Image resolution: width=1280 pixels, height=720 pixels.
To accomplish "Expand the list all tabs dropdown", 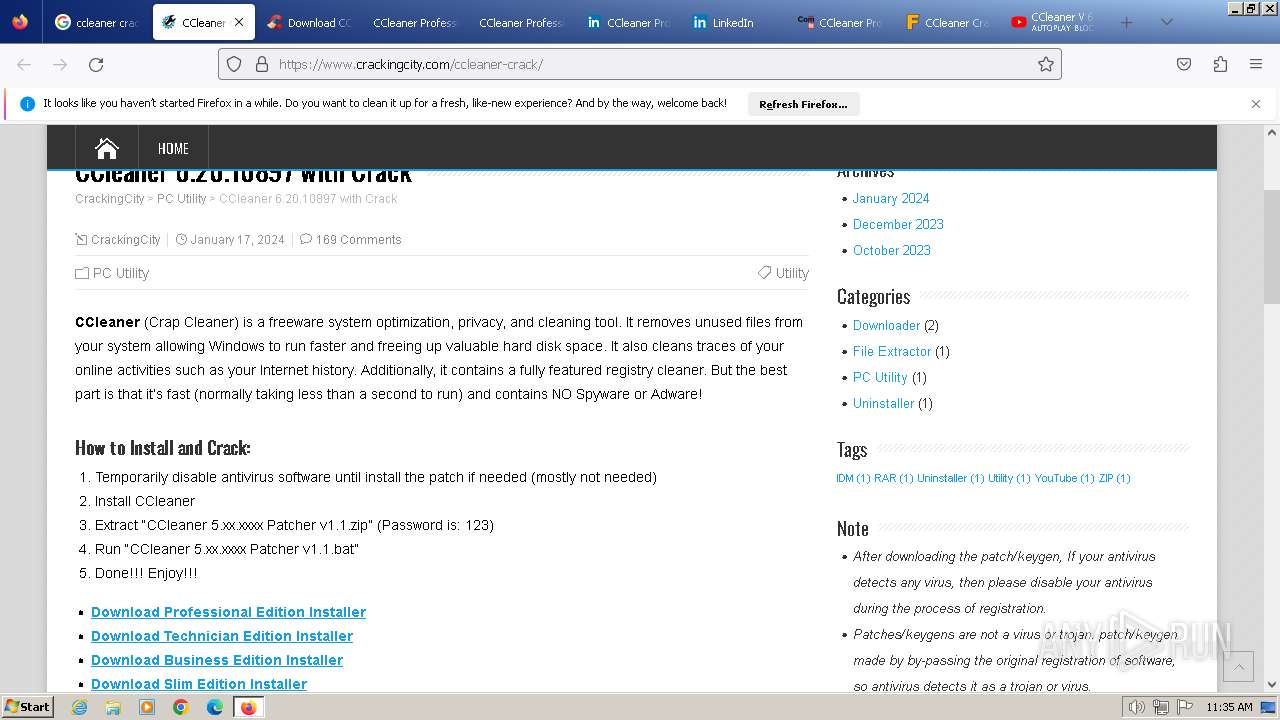I will (x=1166, y=22).
